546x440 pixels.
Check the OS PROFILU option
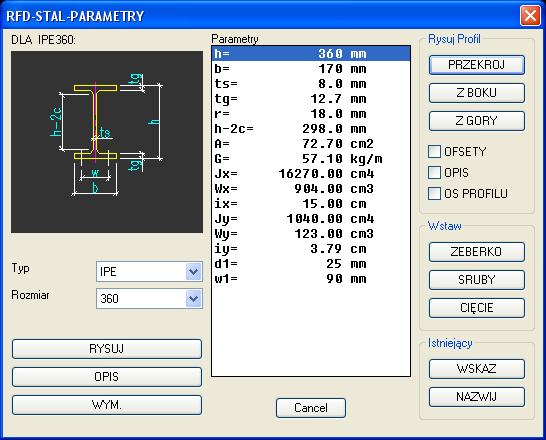(x=434, y=194)
